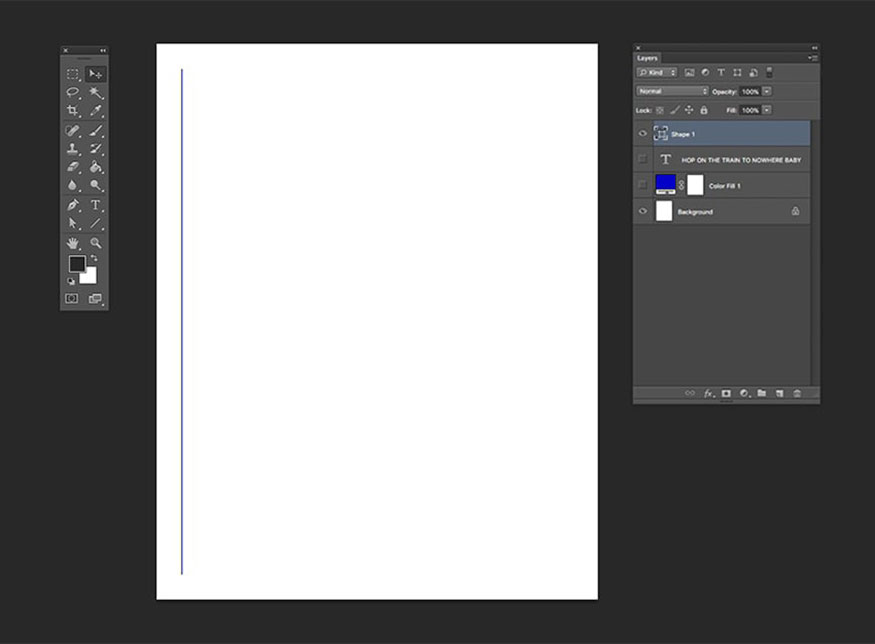Select the Magic Wand tool

(95, 92)
